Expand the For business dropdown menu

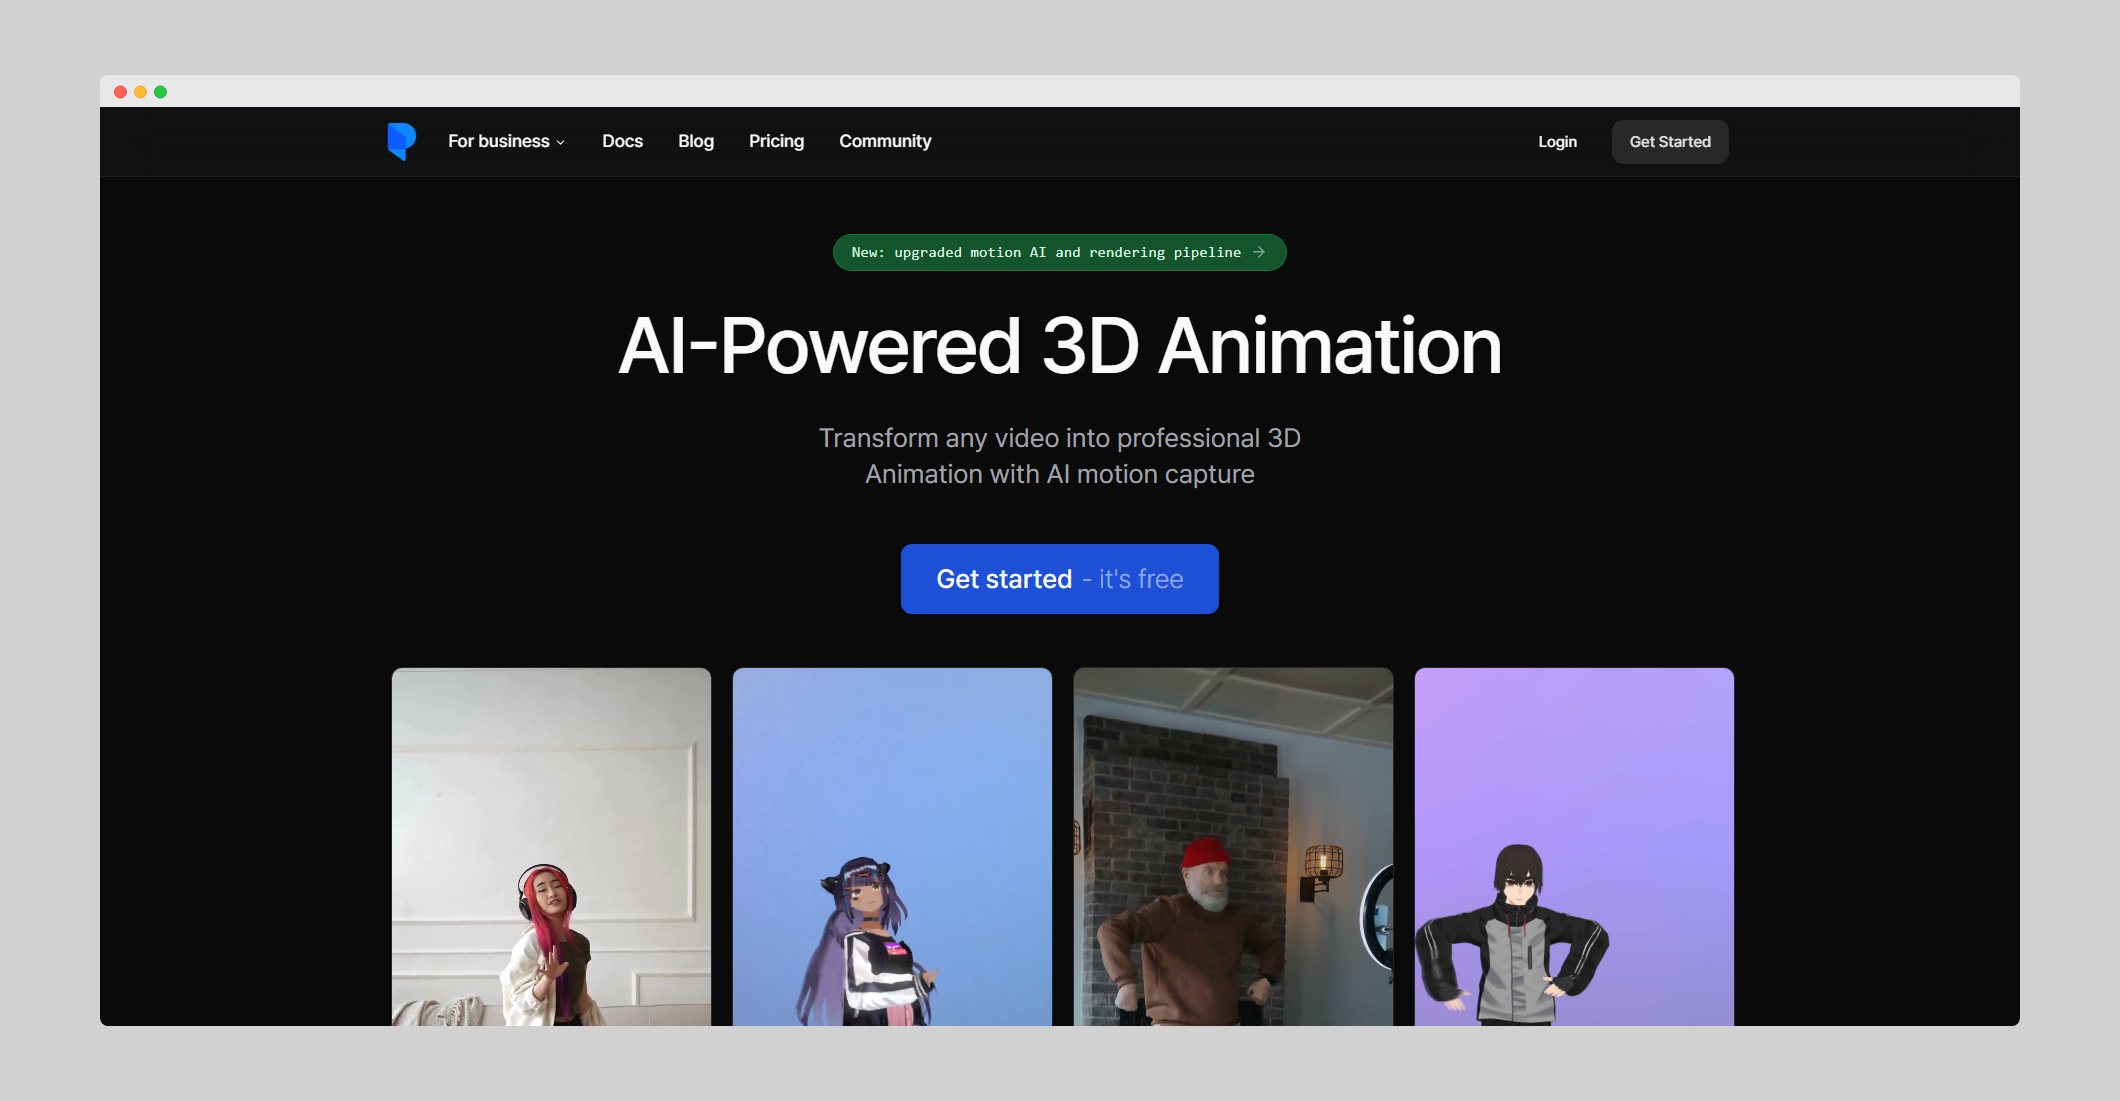[x=507, y=141]
